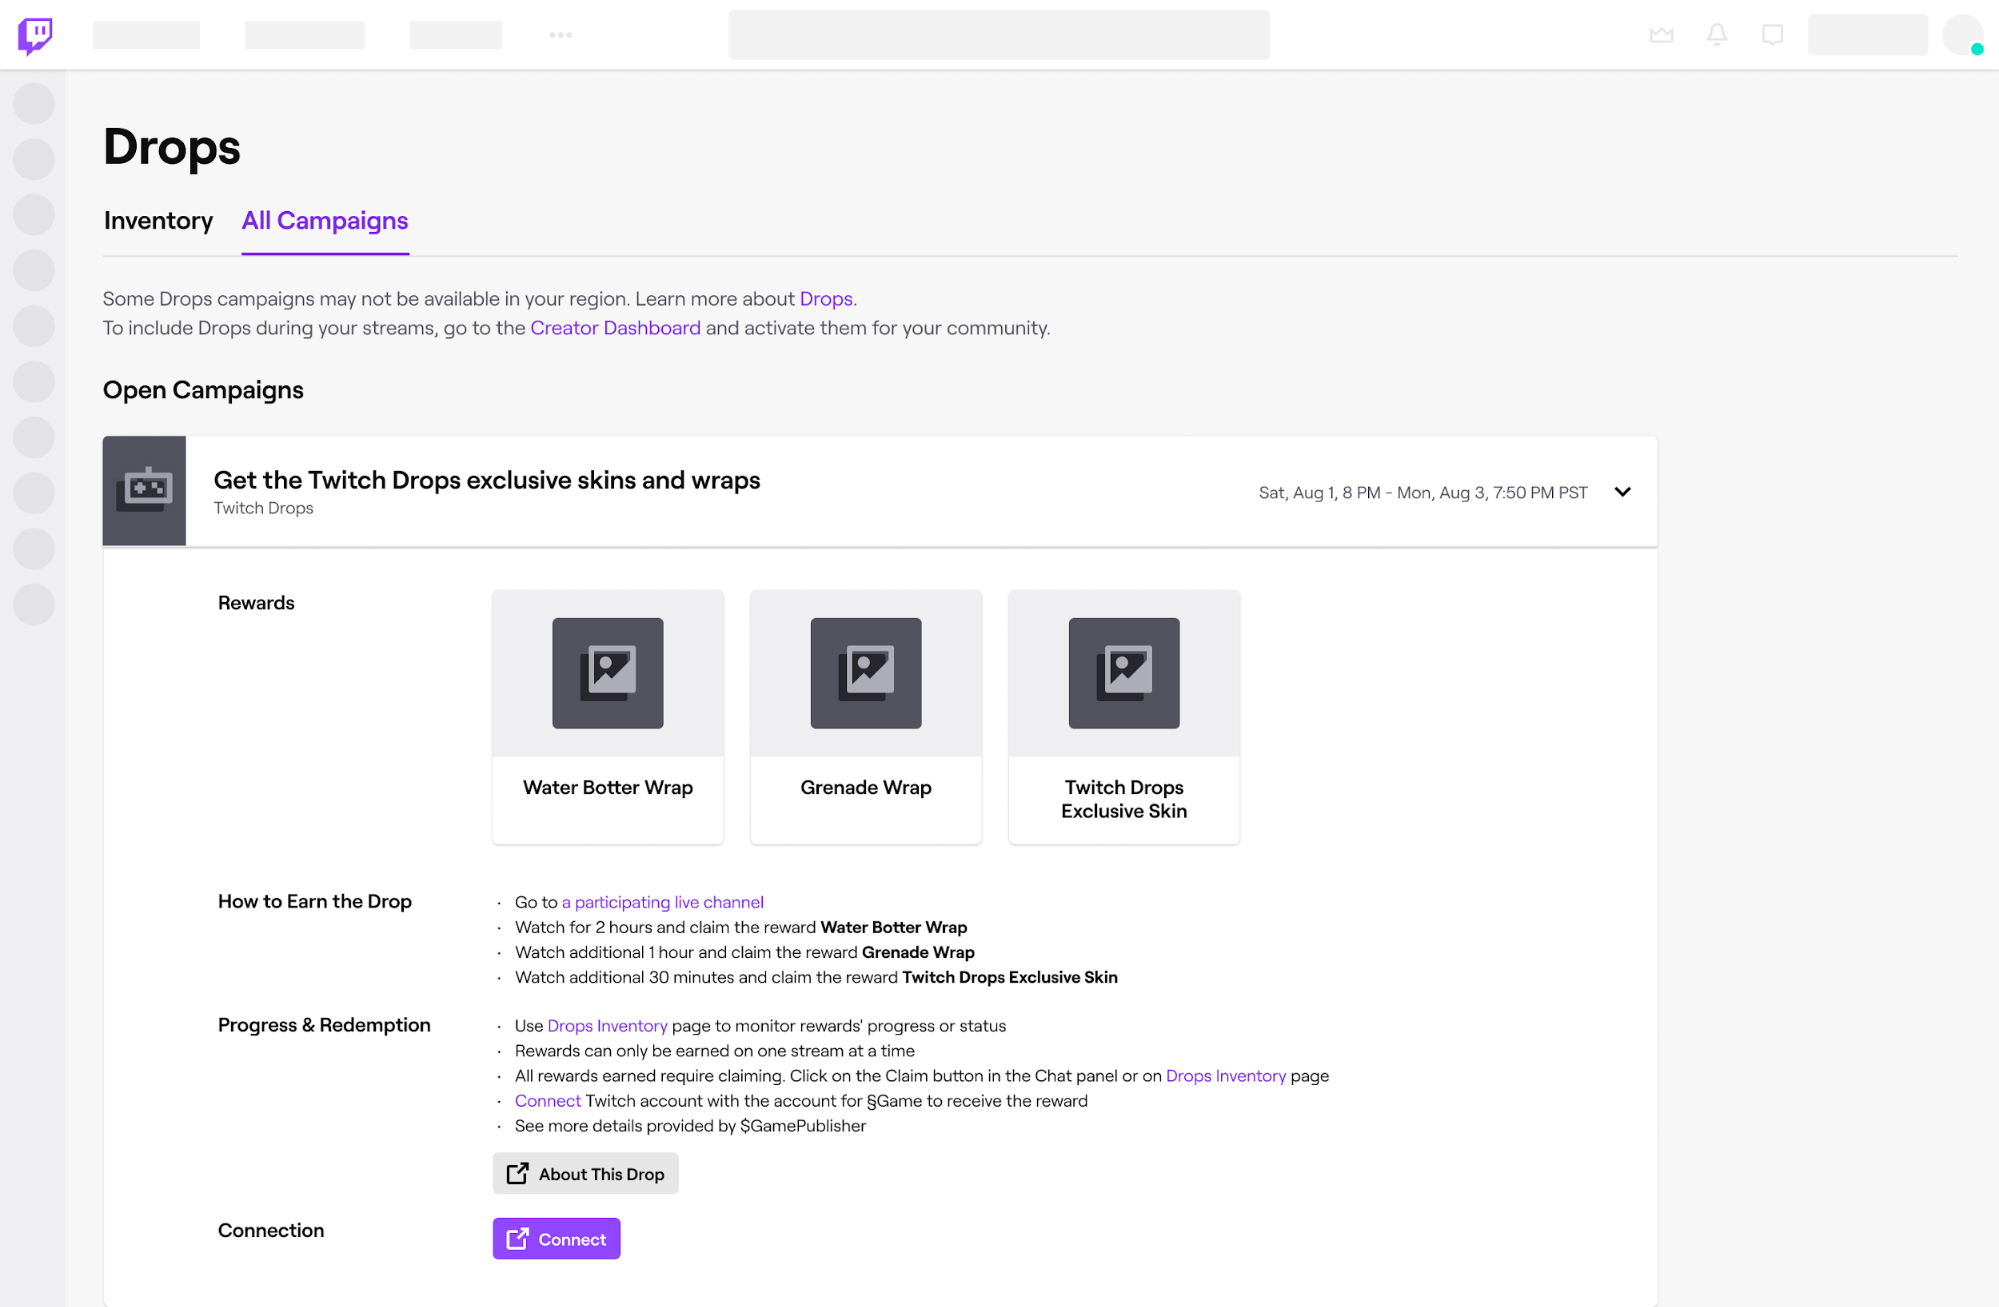This screenshot has width=1999, height=1307.
Task: Expand the search suggestions in the search bar
Action: pos(998,34)
